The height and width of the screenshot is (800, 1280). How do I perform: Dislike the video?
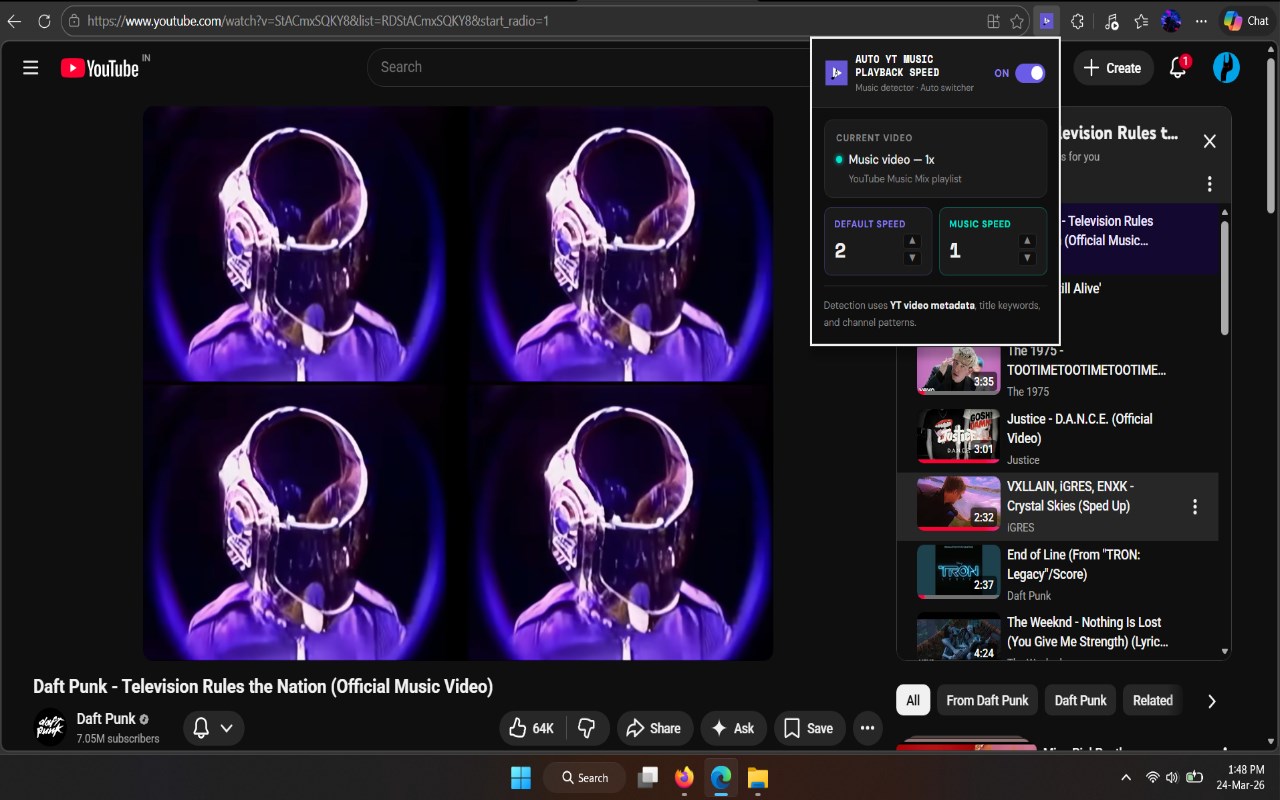(x=587, y=728)
